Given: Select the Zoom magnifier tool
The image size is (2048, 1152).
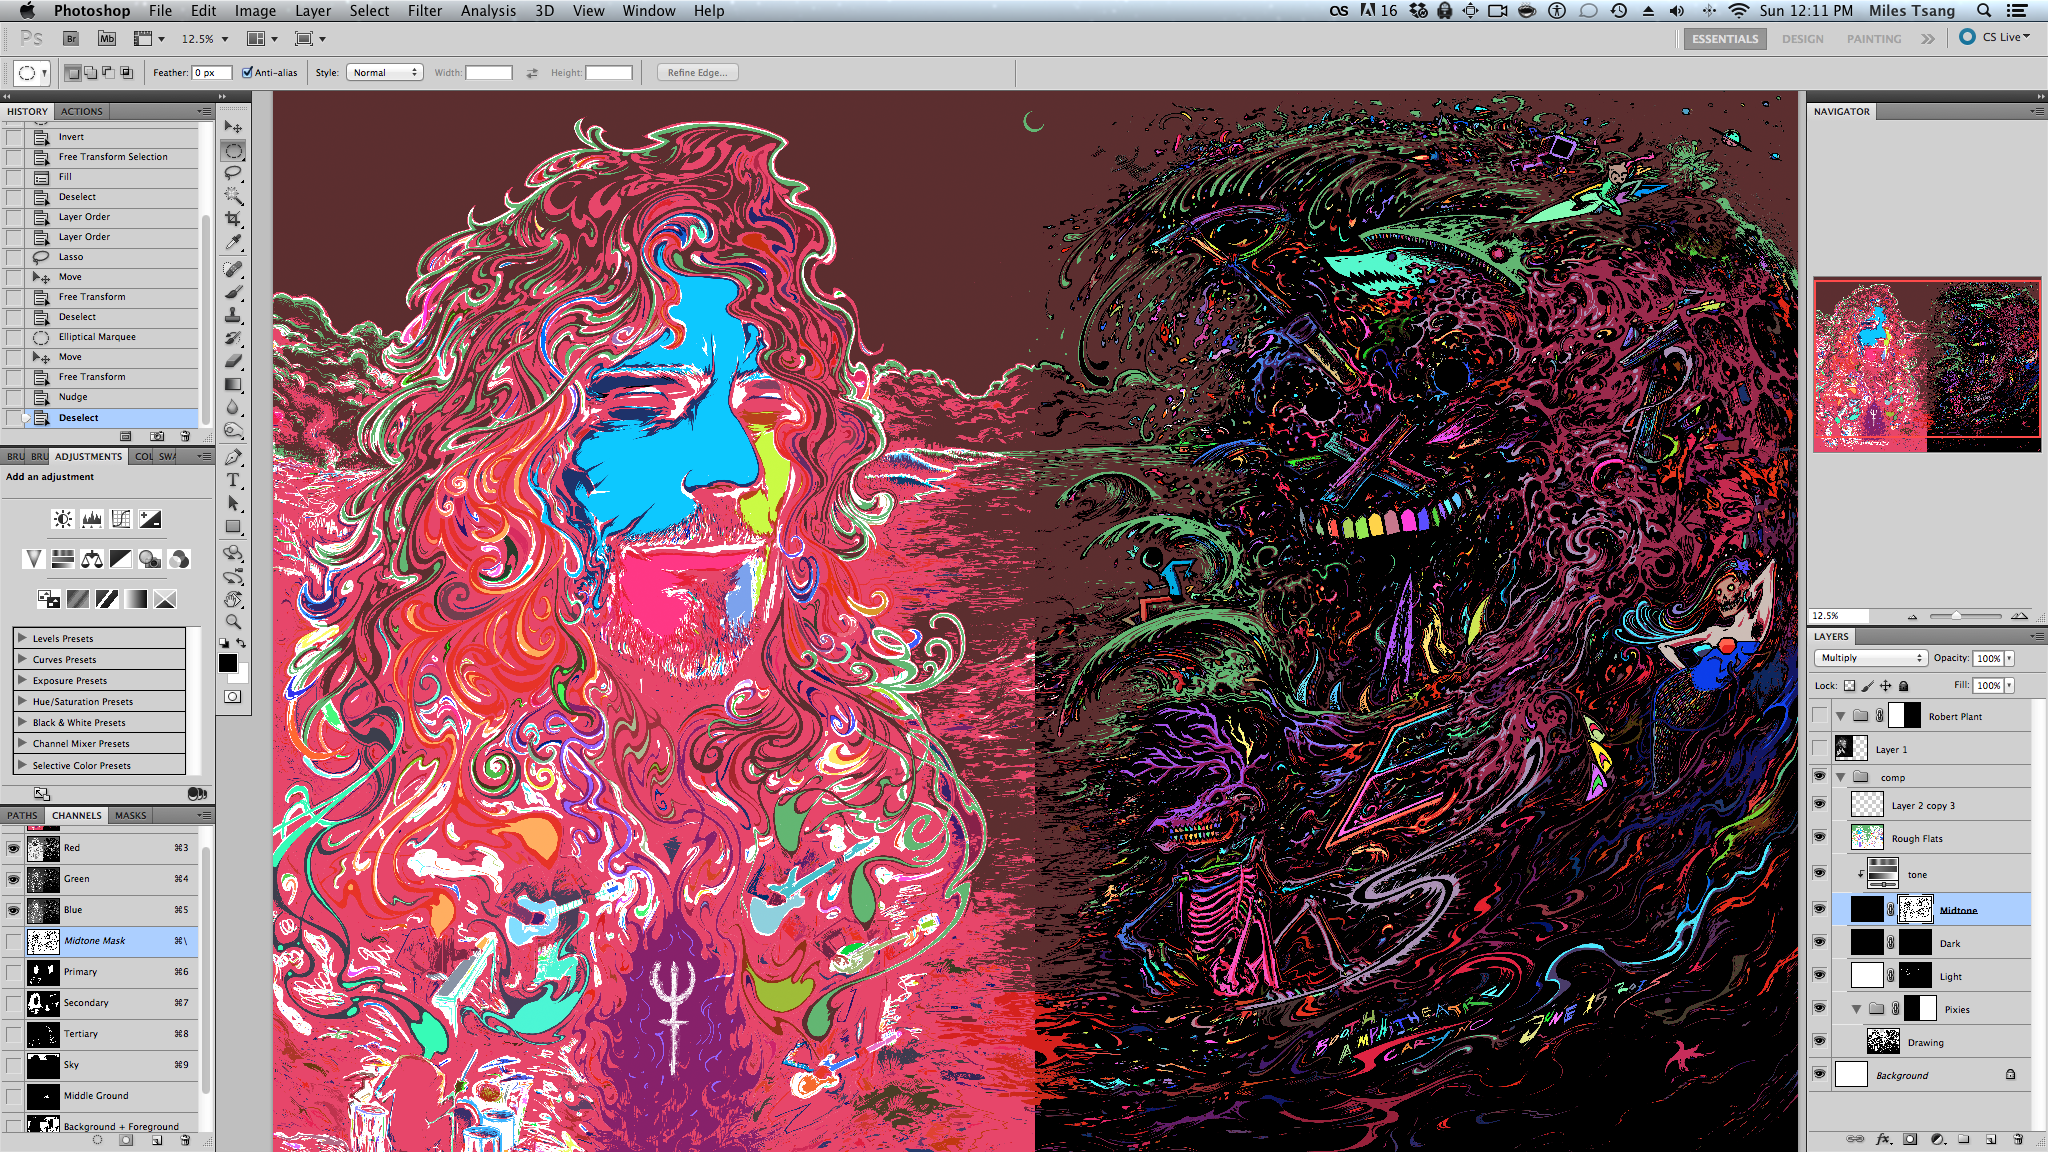Looking at the screenshot, I should pos(233,622).
